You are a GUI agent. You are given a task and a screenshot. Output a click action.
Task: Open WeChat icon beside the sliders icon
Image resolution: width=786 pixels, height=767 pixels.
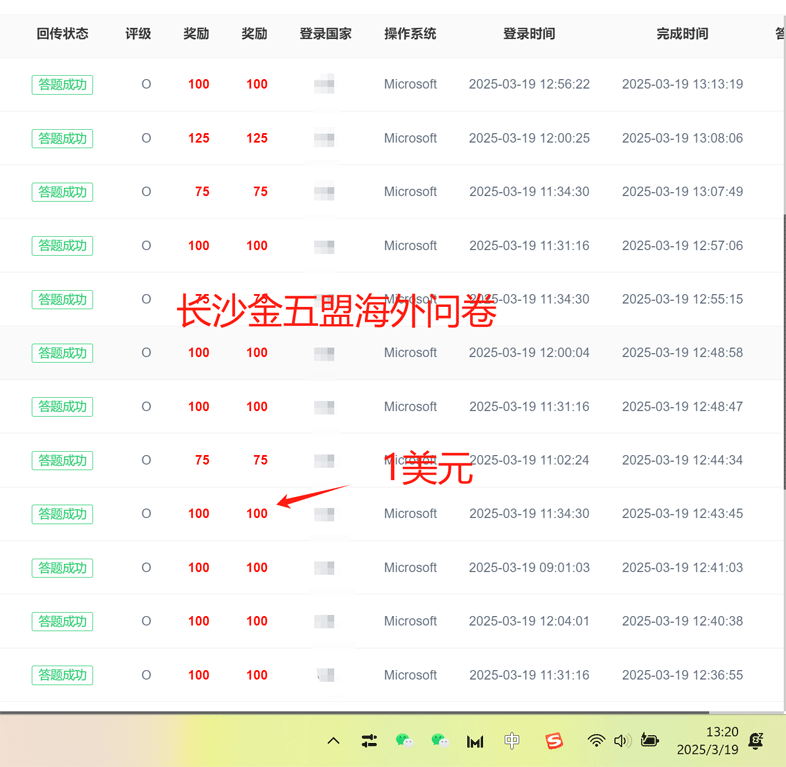(x=404, y=740)
